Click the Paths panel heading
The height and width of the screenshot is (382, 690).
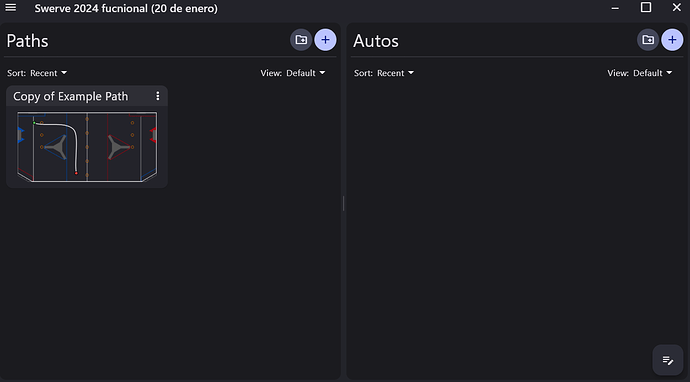[x=27, y=41]
